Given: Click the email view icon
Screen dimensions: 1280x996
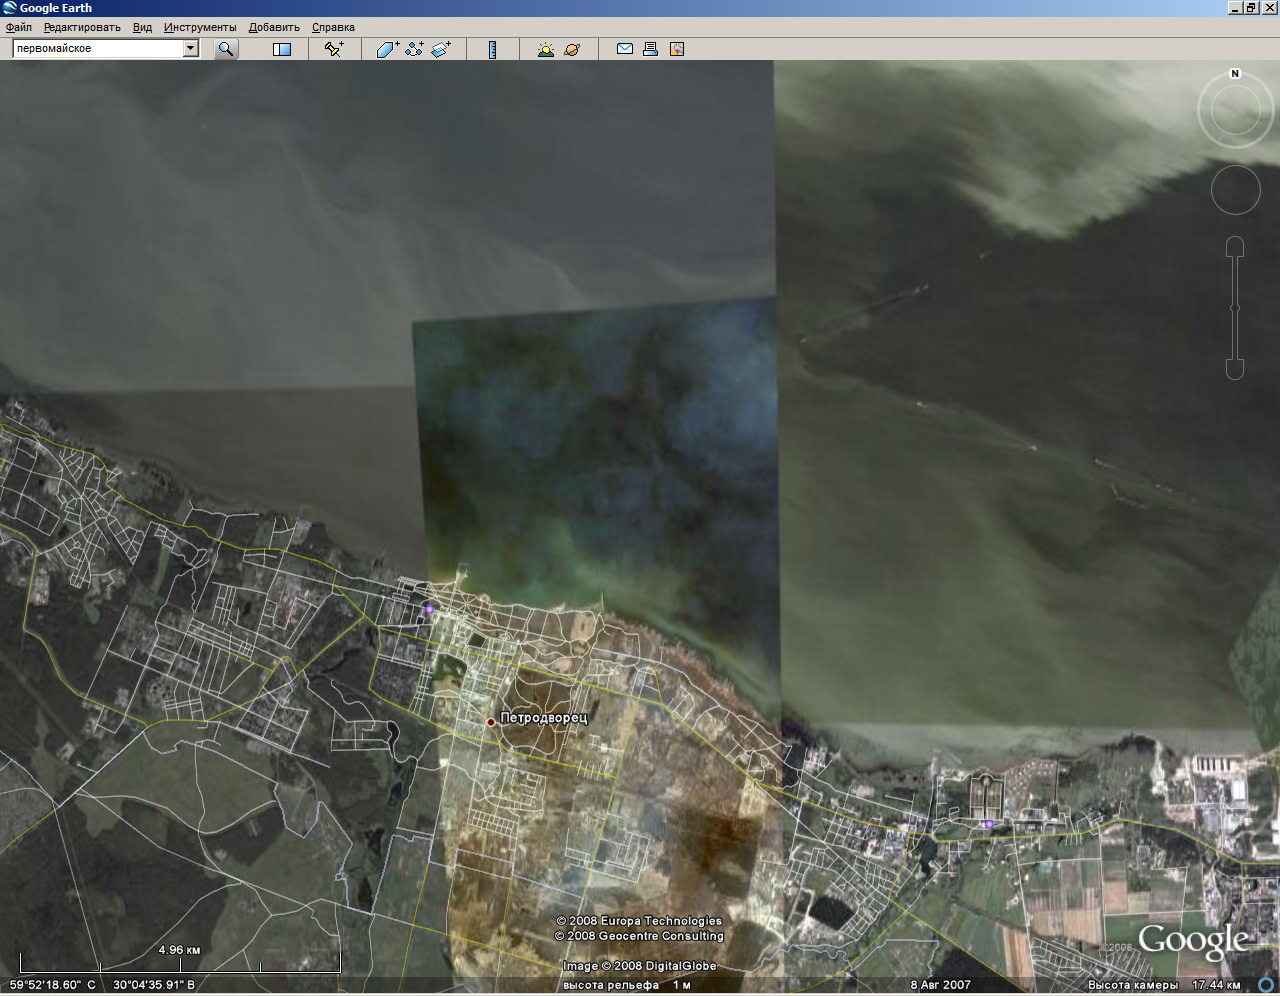Looking at the screenshot, I should tap(625, 49).
